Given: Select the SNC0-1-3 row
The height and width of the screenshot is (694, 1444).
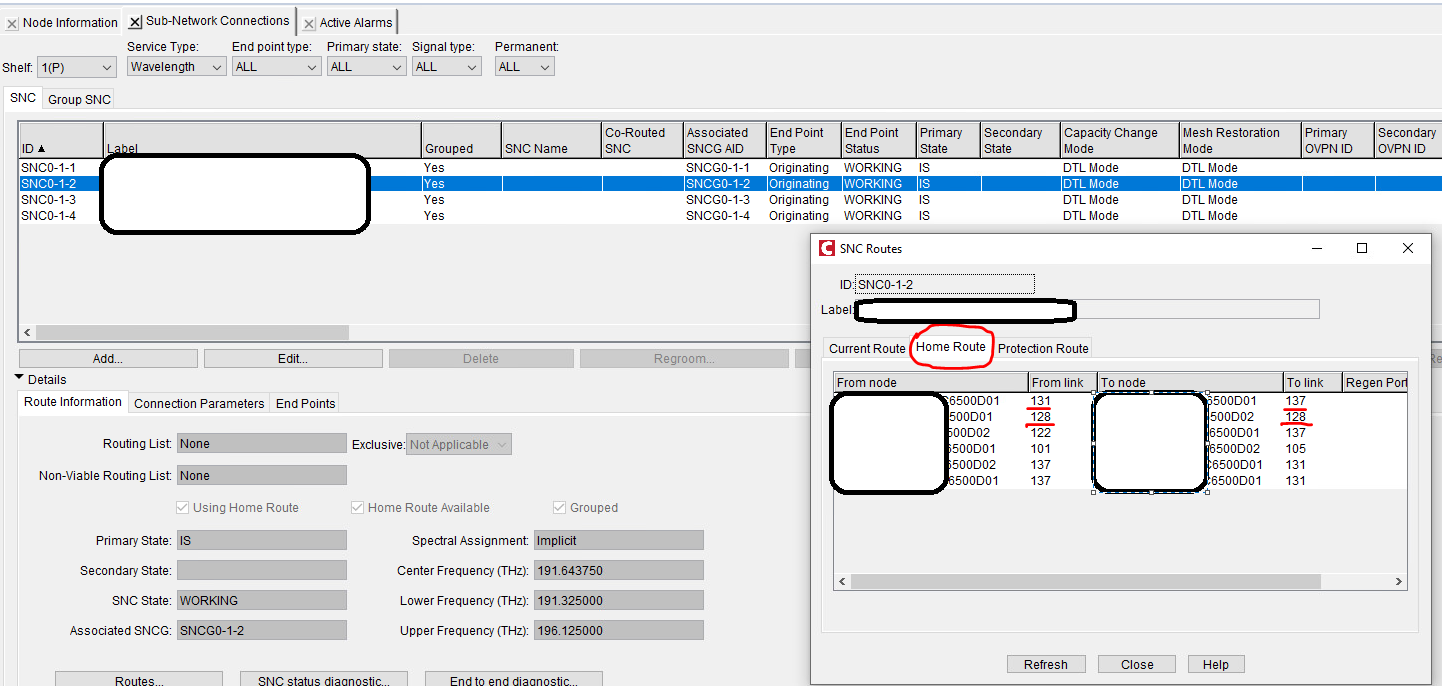Looking at the screenshot, I should tap(730, 200).
